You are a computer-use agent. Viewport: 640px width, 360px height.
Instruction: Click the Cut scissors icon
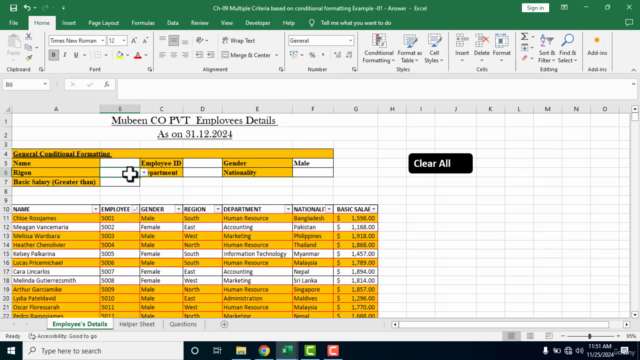(29, 37)
